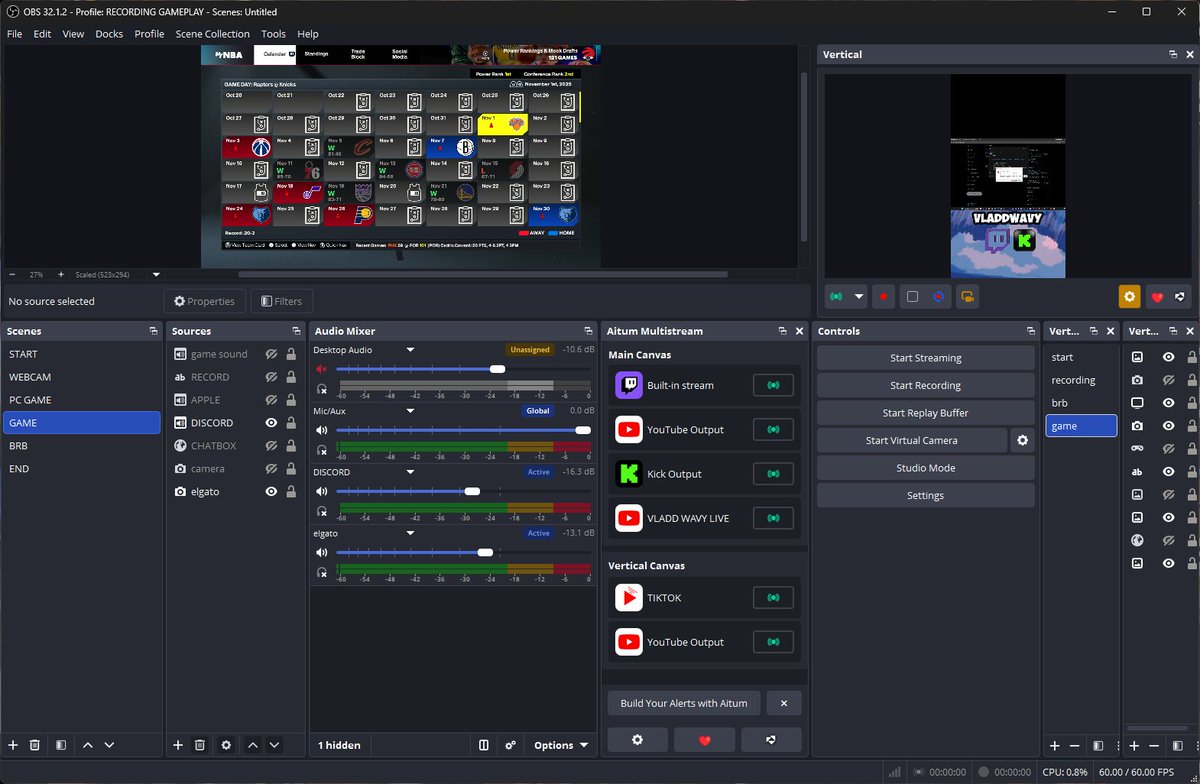Open advanced audio properties gears icon
This screenshot has height=784, width=1200.
(x=510, y=745)
